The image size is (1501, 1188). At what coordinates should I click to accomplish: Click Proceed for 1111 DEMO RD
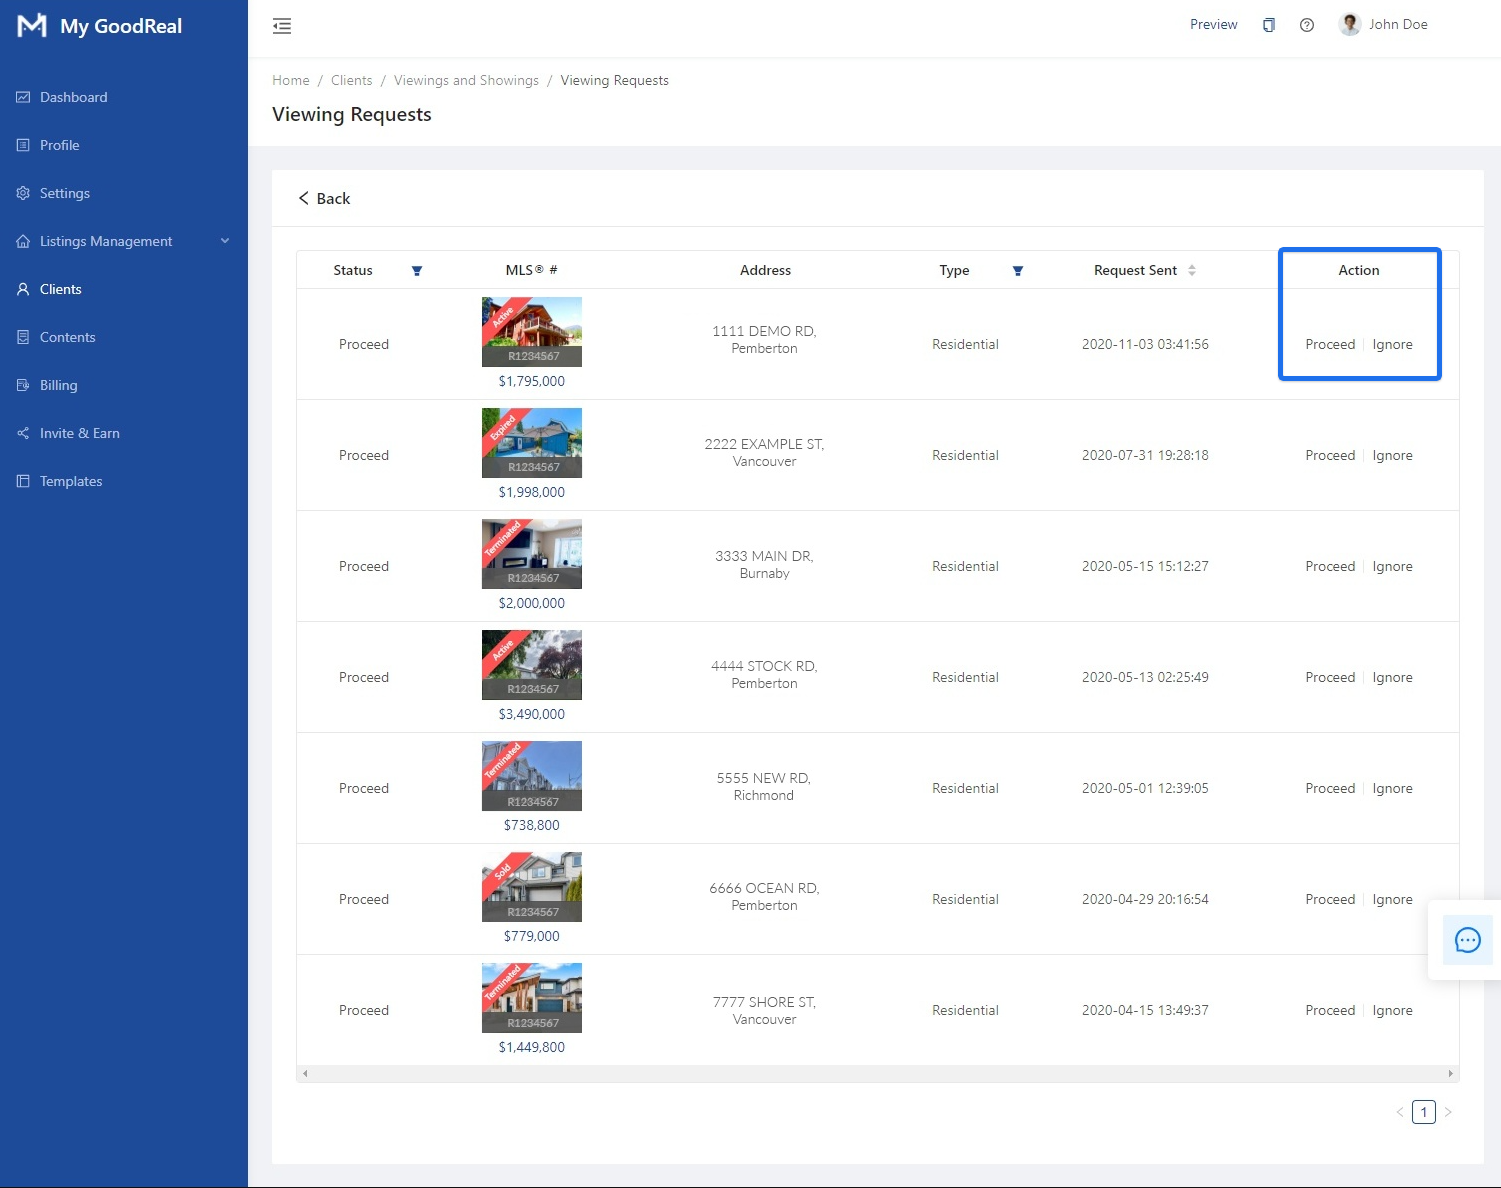coord(1329,344)
